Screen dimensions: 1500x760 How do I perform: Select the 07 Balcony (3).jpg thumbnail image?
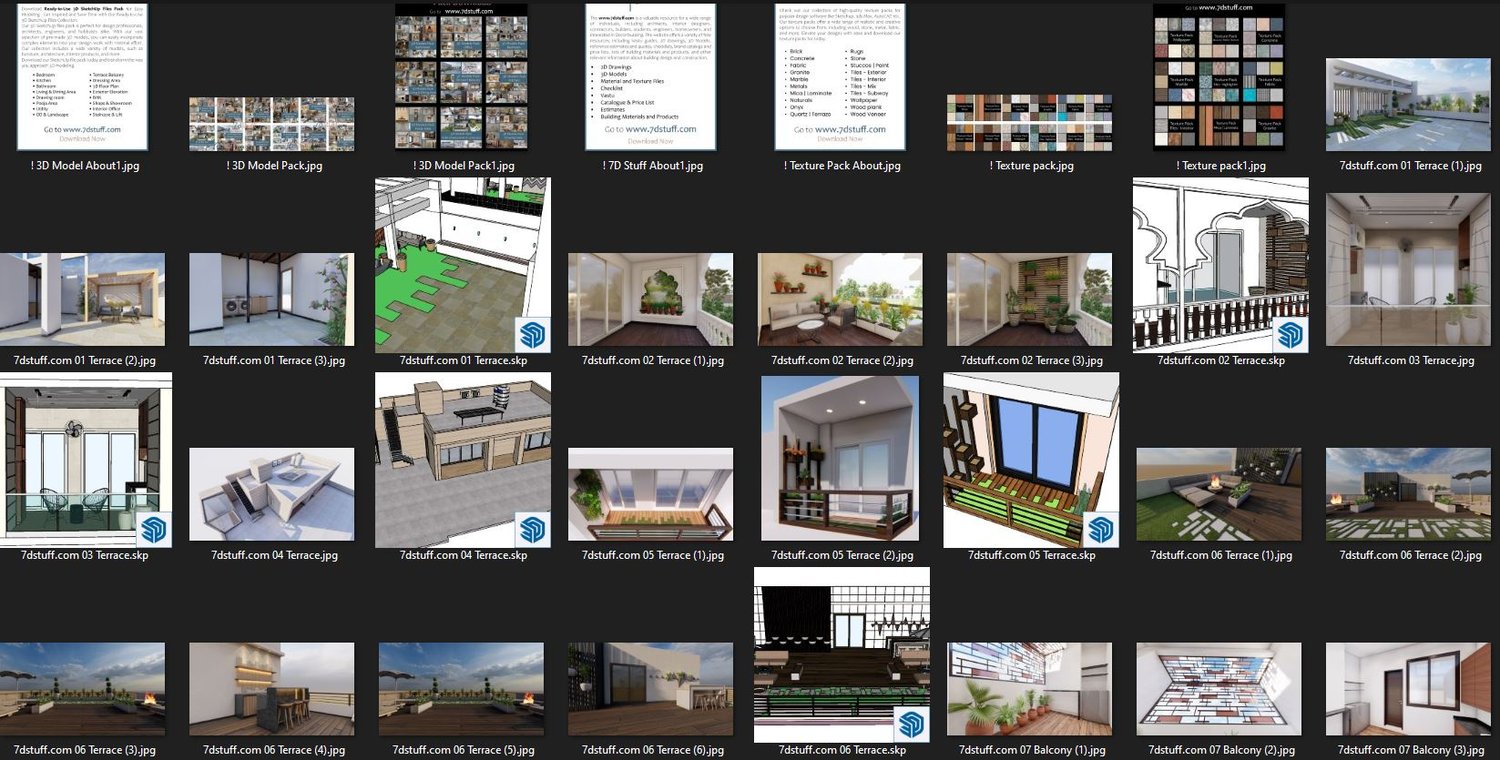[1409, 690]
